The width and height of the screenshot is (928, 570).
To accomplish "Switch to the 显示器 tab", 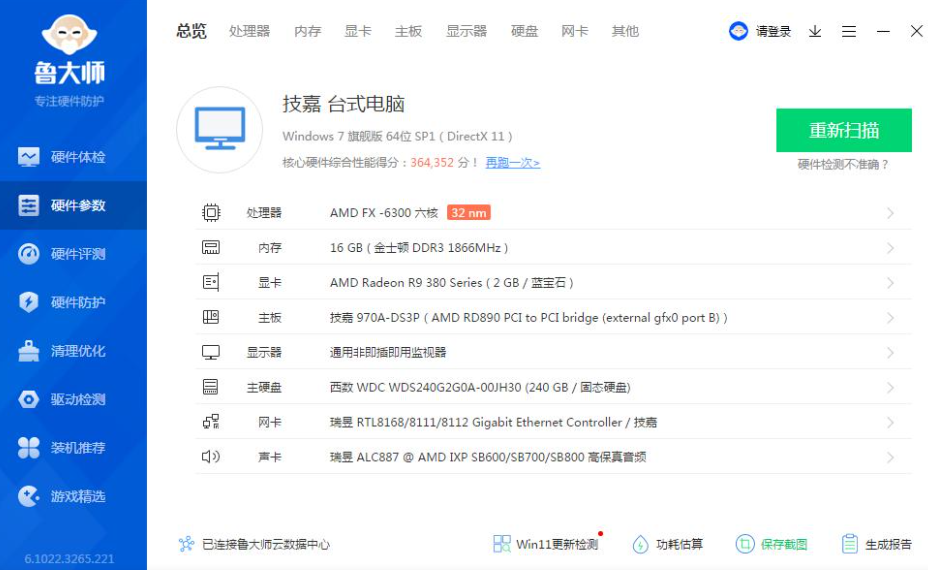I will (x=466, y=31).
